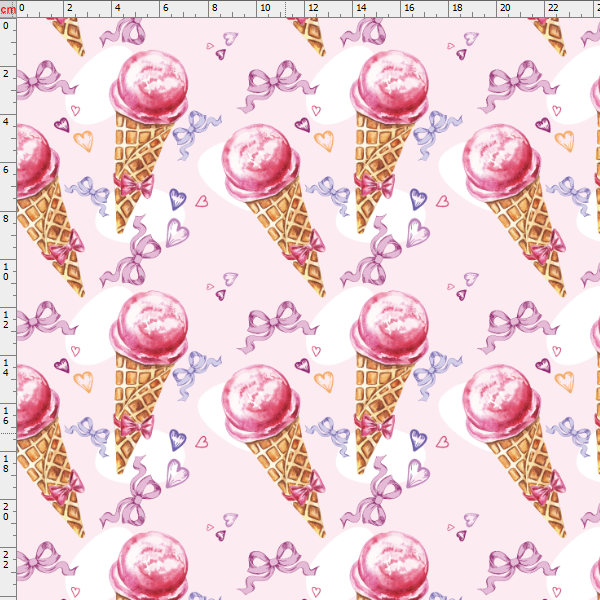Click the 10 mark on vertical ruler
The height and width of the screenshot is (600, 600).
pos(6,271)
